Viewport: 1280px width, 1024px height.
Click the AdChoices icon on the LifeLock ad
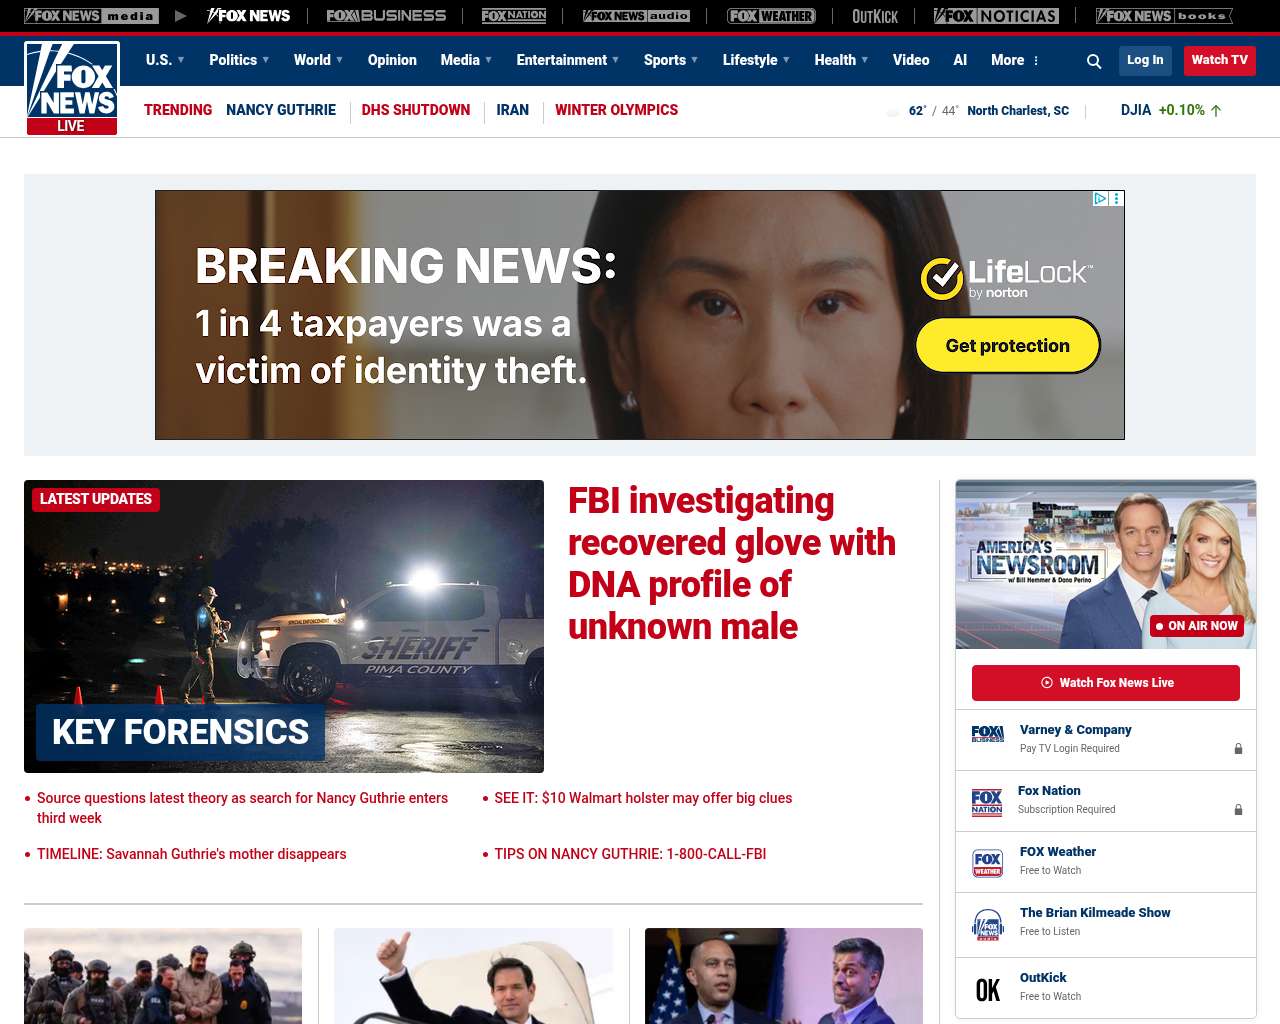click(1100, 198)
